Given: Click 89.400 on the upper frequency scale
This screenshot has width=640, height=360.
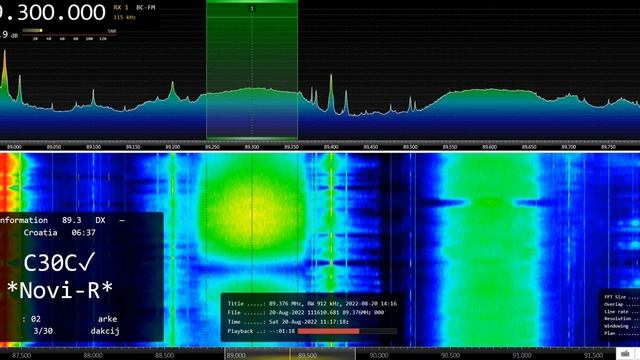Looking at the screenshot, I should coord(331,147).
